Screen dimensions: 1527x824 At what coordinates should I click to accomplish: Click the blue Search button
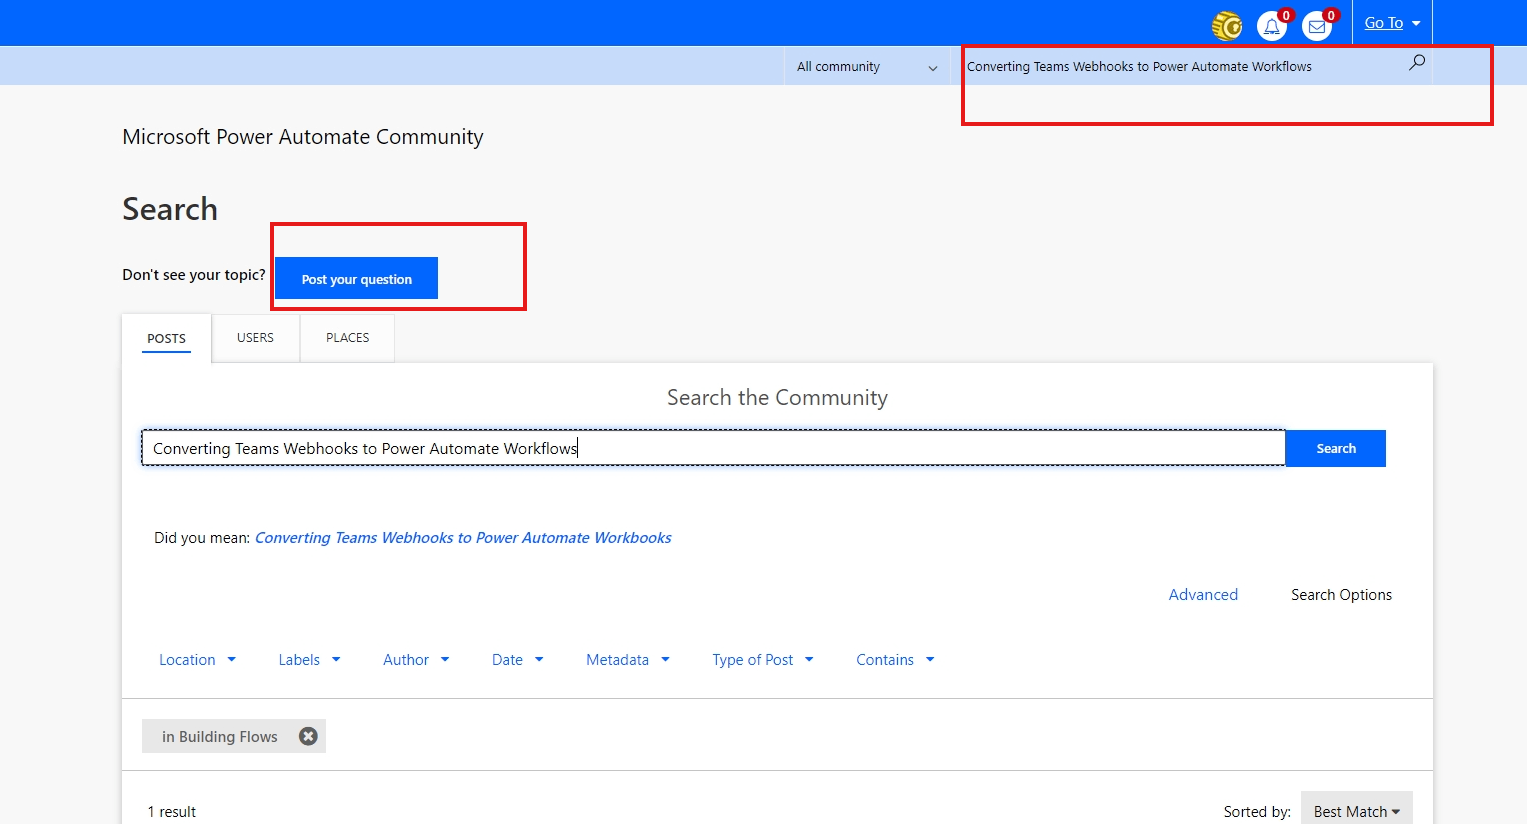coord(1336,448)
